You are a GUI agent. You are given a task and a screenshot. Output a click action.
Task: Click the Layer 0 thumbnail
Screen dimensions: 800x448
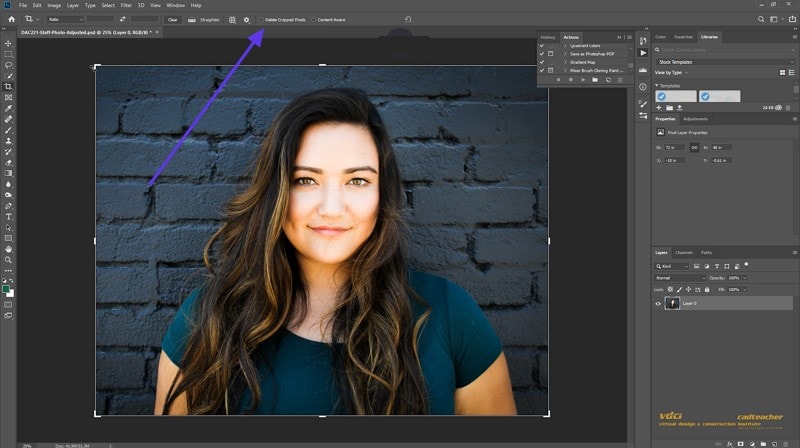tap(672, 304)
